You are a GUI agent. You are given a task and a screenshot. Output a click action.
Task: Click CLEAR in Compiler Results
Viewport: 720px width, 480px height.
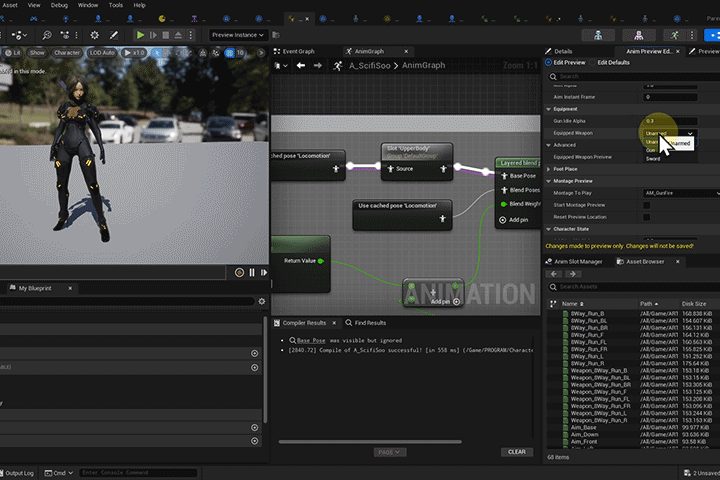click(517, 452)
